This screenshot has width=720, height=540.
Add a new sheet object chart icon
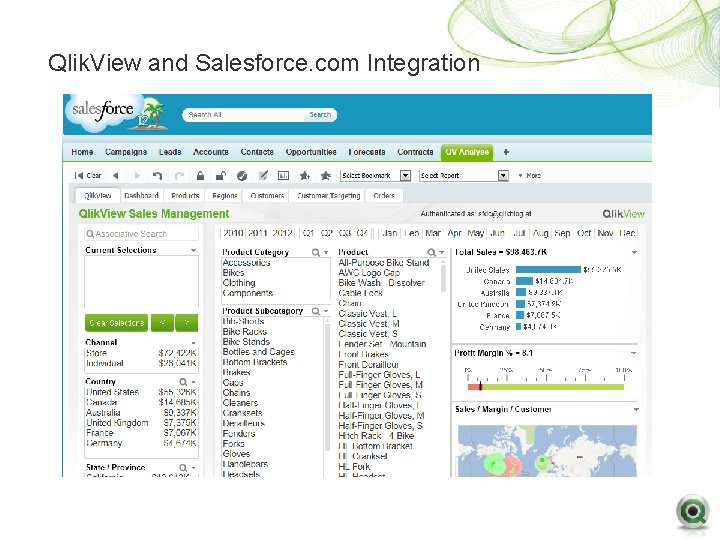click(x=284, y=175)
